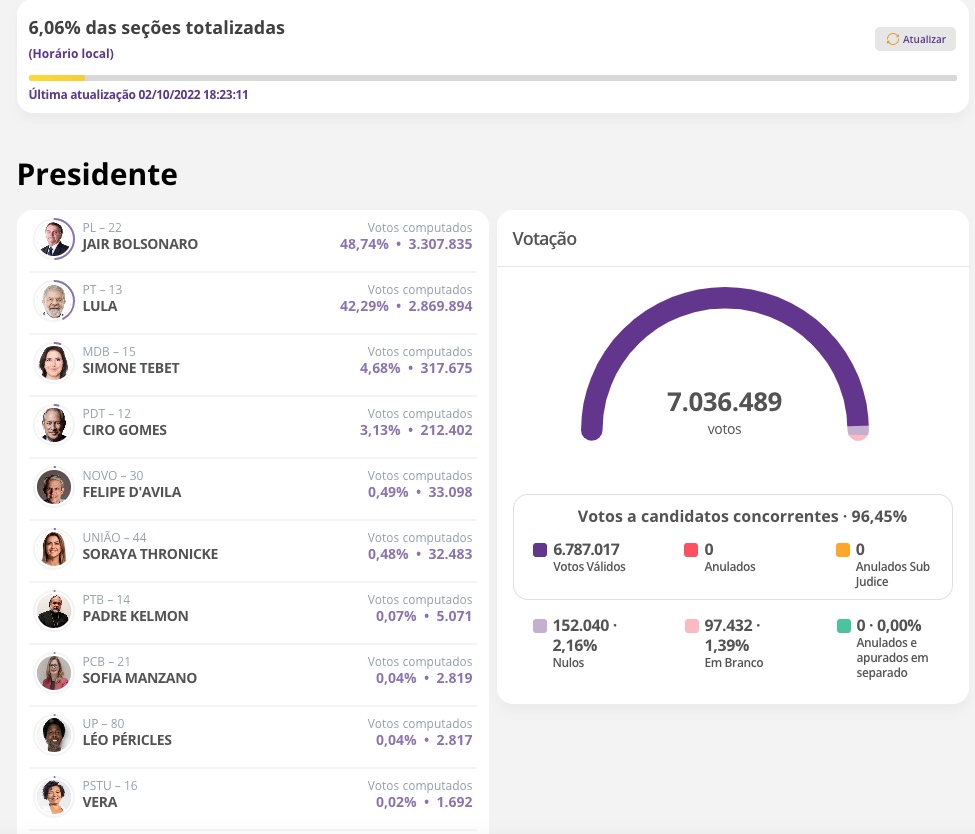Click the lilac Nulos legend swatch

(x=540, y=626)
